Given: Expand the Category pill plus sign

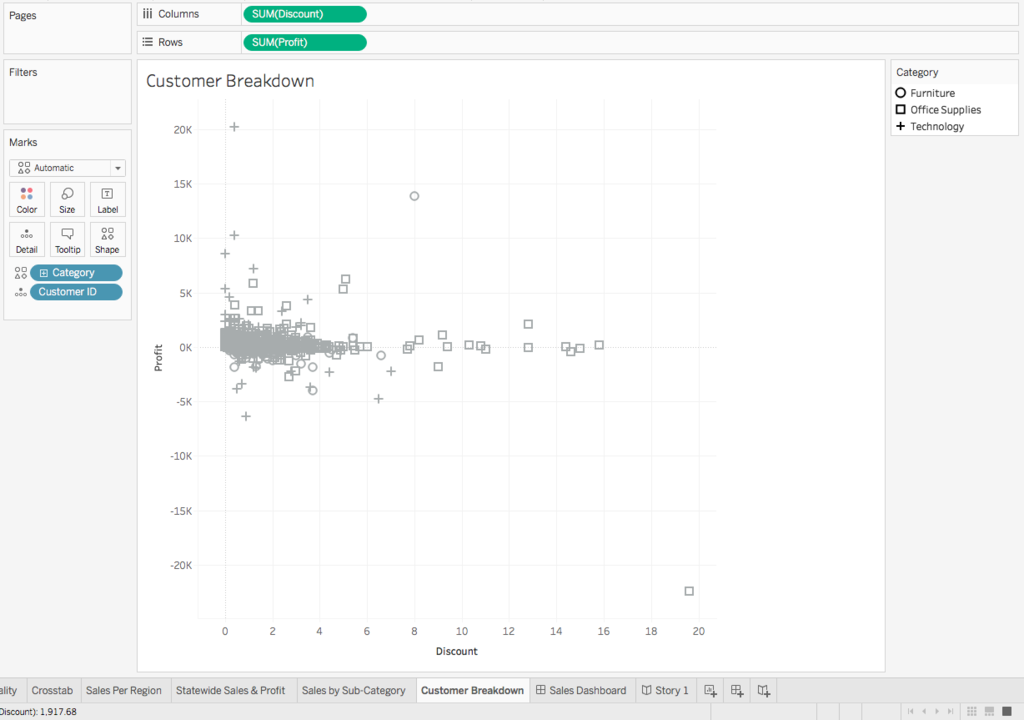Looking at the screenshot, I should (44, 273).
